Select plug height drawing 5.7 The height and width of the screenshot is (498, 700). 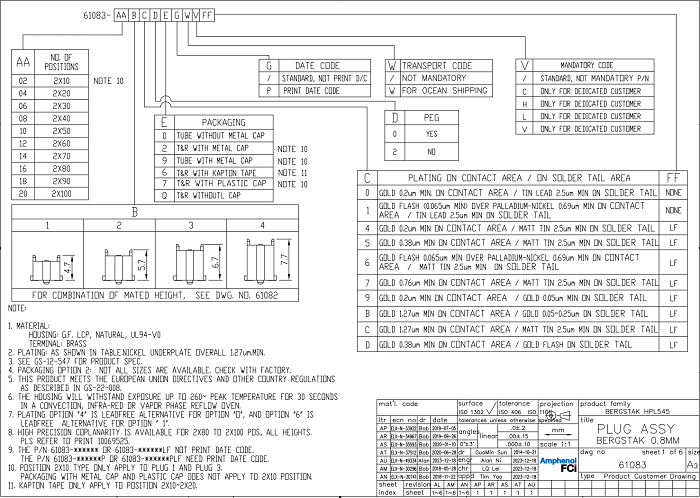click(126, 265)
